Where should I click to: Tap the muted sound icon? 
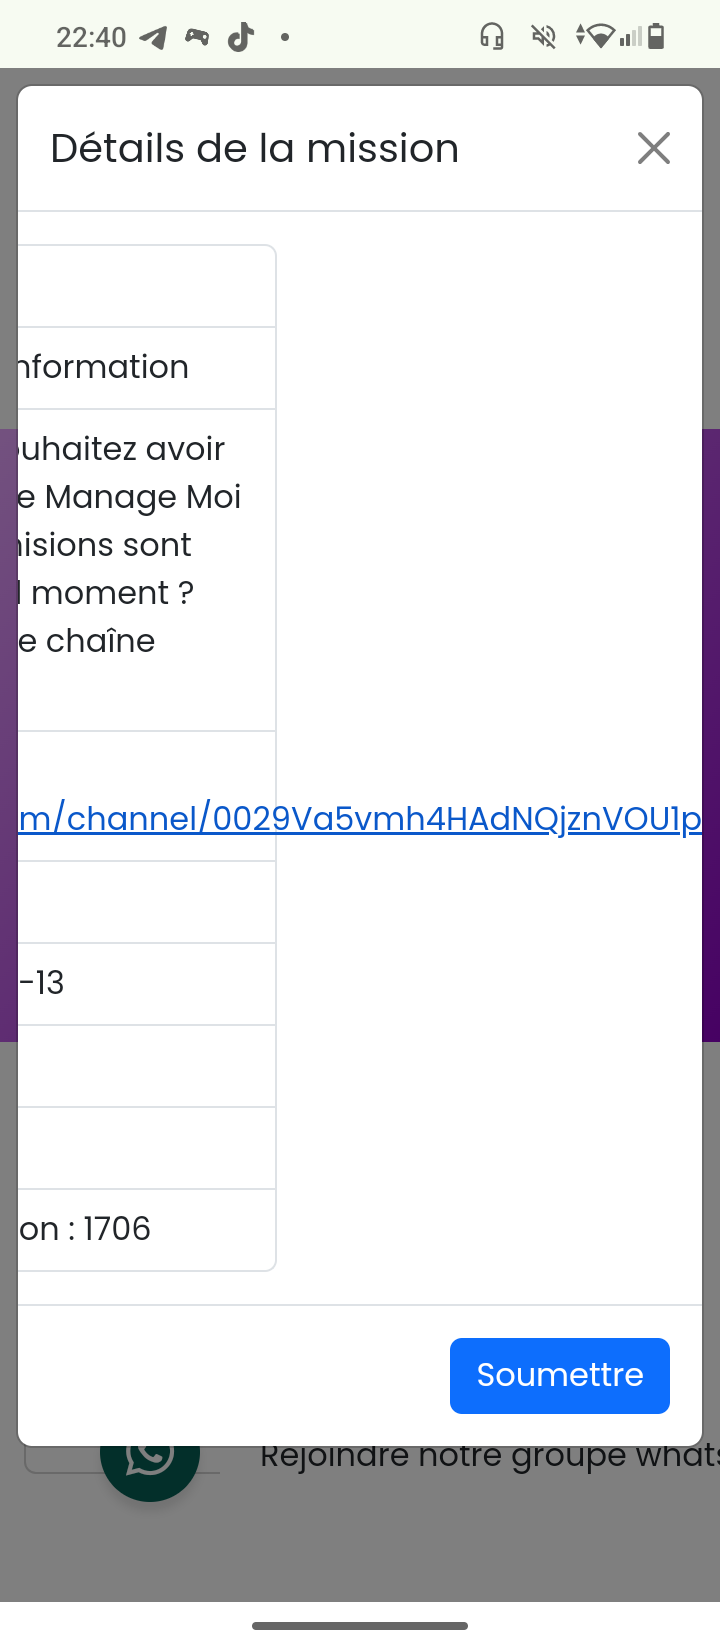[x=544, y=38]
